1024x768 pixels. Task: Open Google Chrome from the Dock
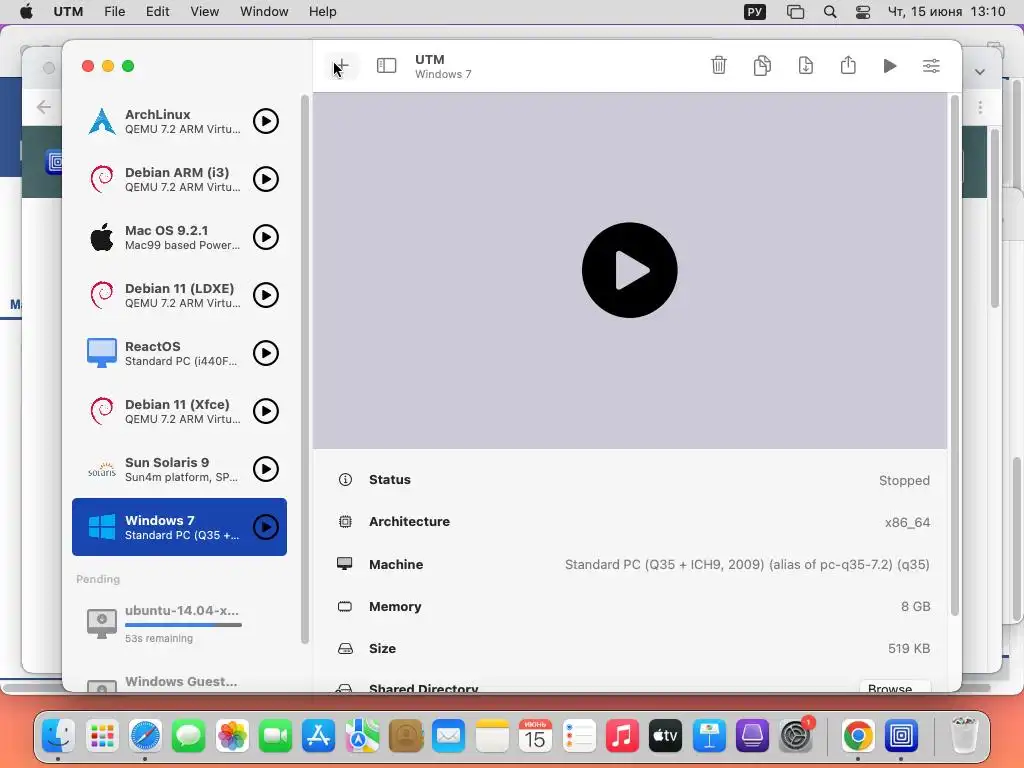pyautogui.click(x=858, y=735)
